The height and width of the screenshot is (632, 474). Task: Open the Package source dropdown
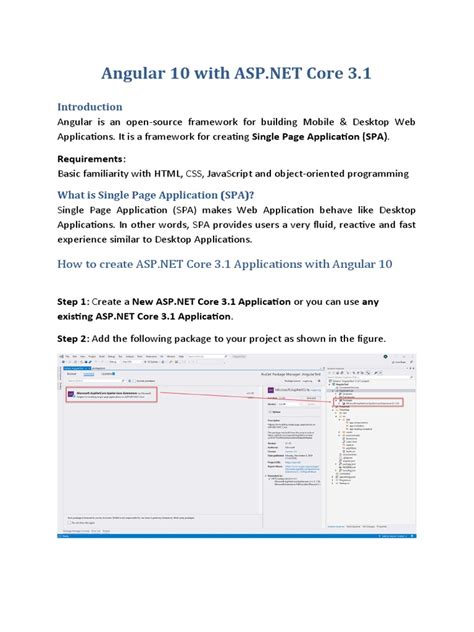click(x=306, y=381)
